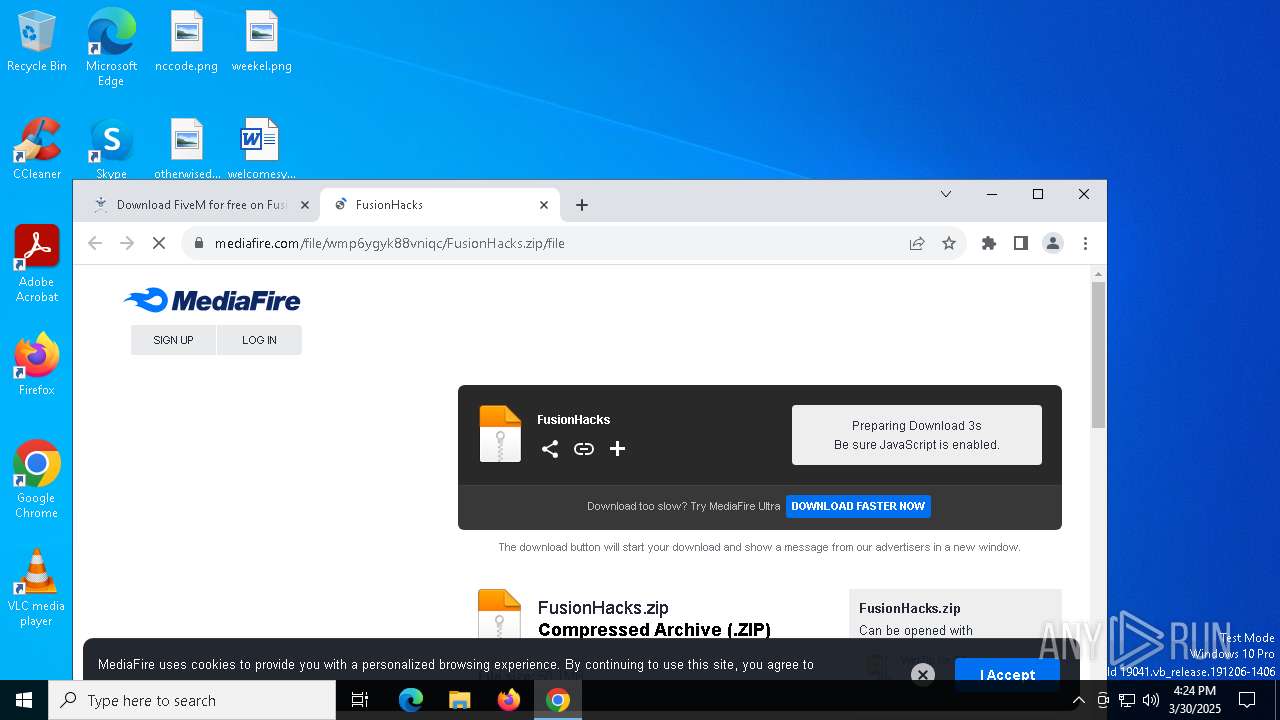
Task: Click the FusionHacks.zip file name heading
Action: click(x=603, y=608)
